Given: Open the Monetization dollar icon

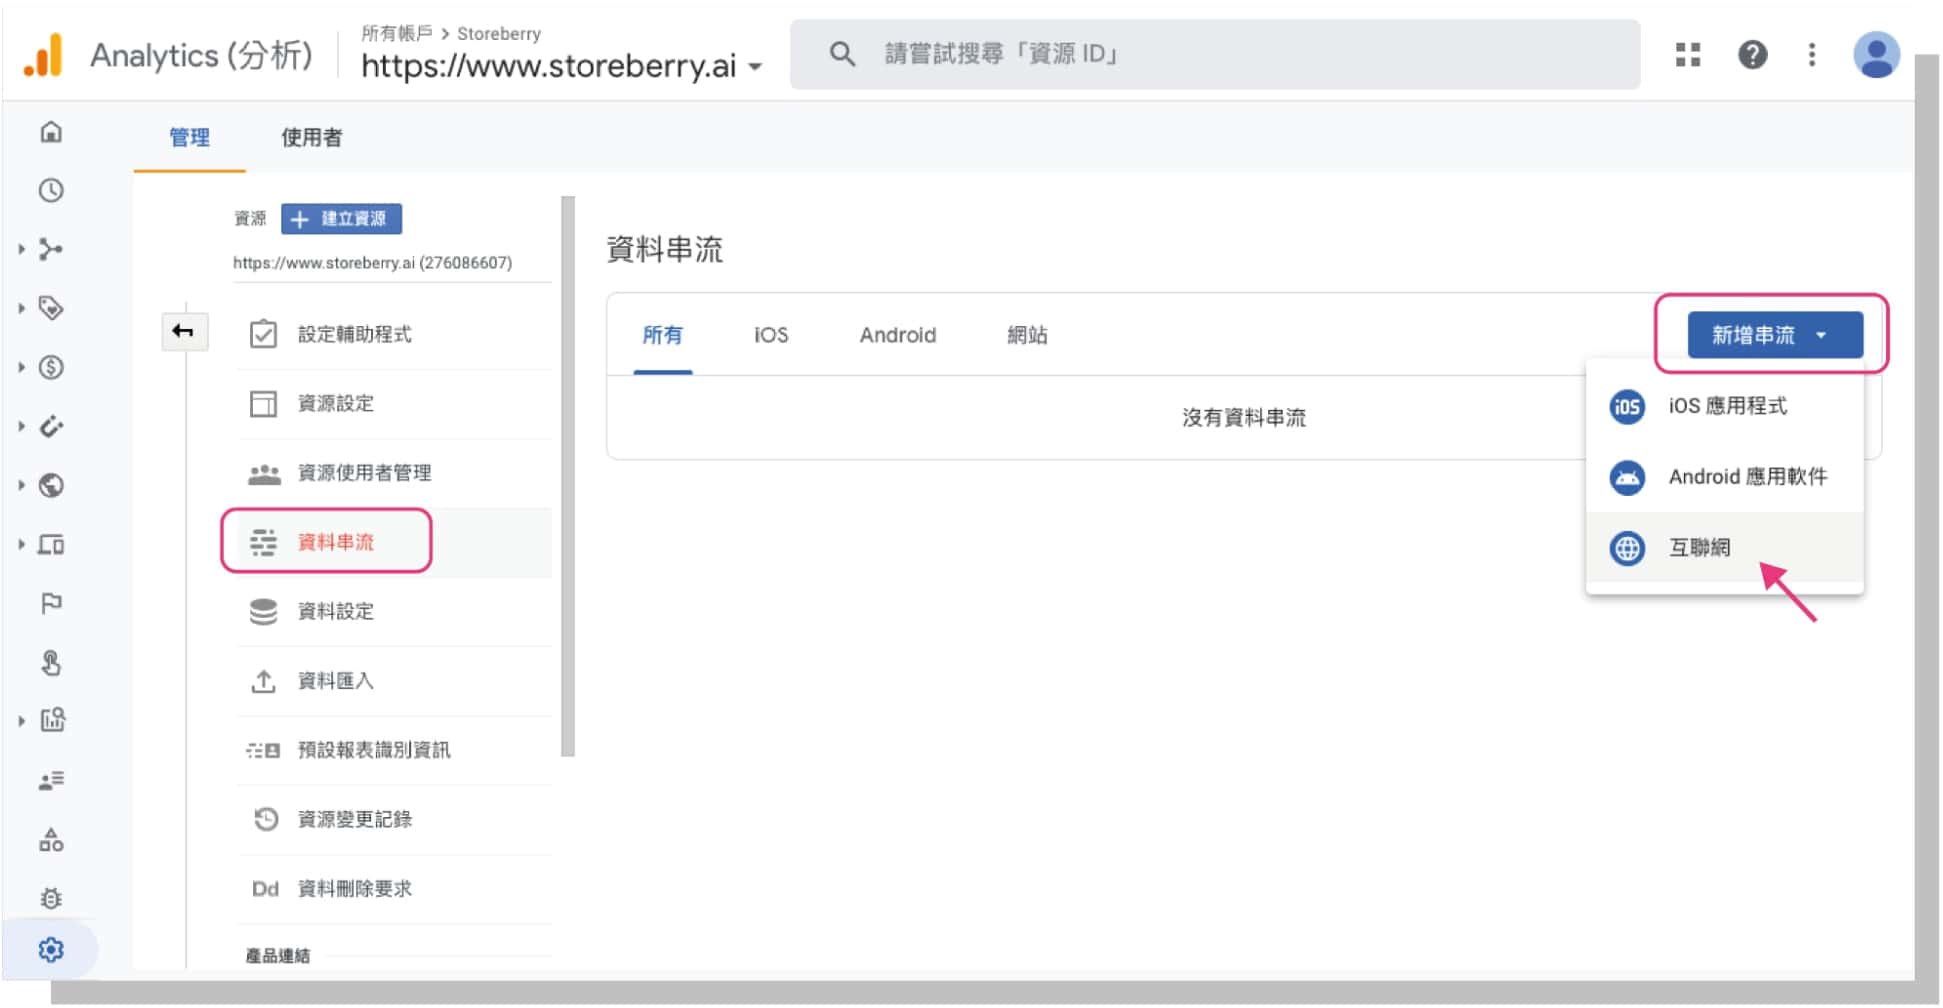Looking at the screenshot, I should click(51, 367).
